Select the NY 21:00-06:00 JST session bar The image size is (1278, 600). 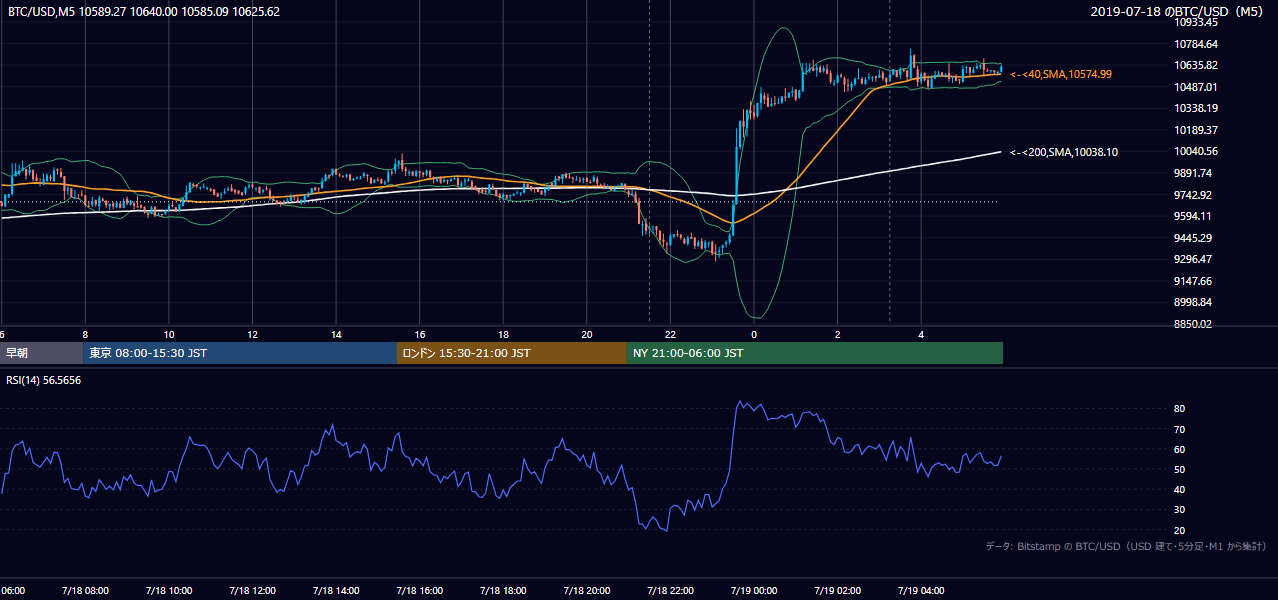click(815, 353)
